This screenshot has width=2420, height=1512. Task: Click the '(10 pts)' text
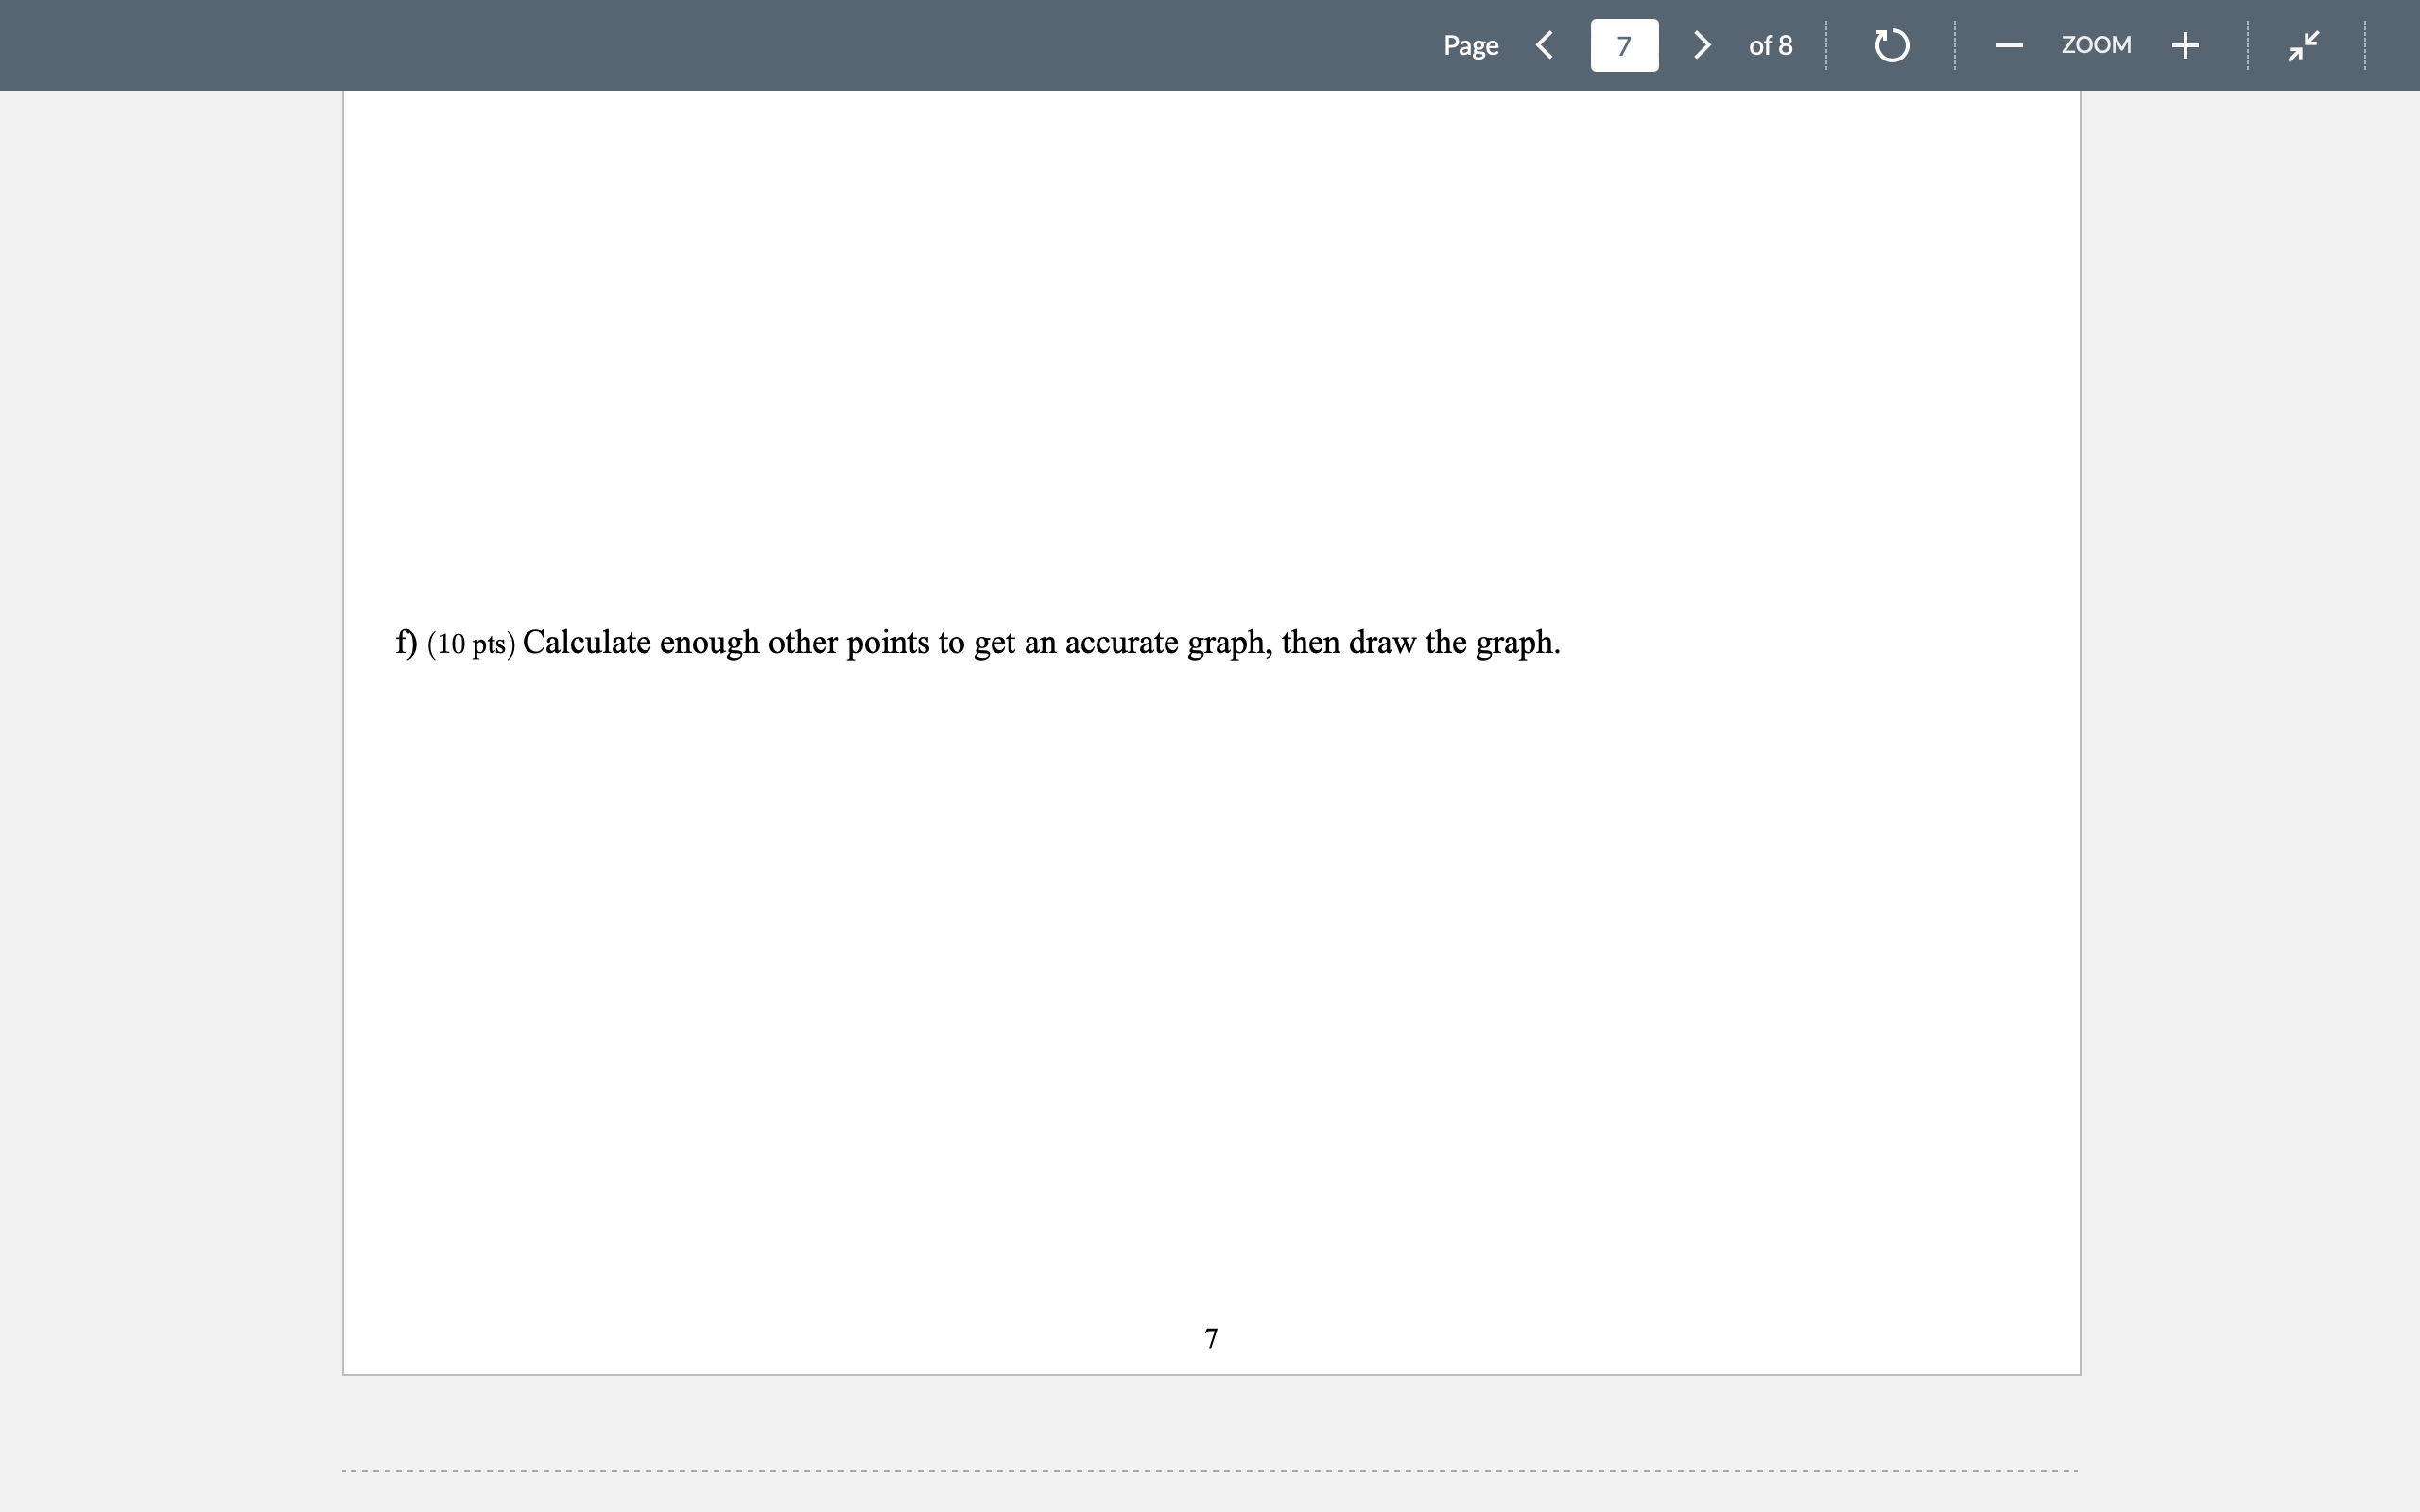471,644
